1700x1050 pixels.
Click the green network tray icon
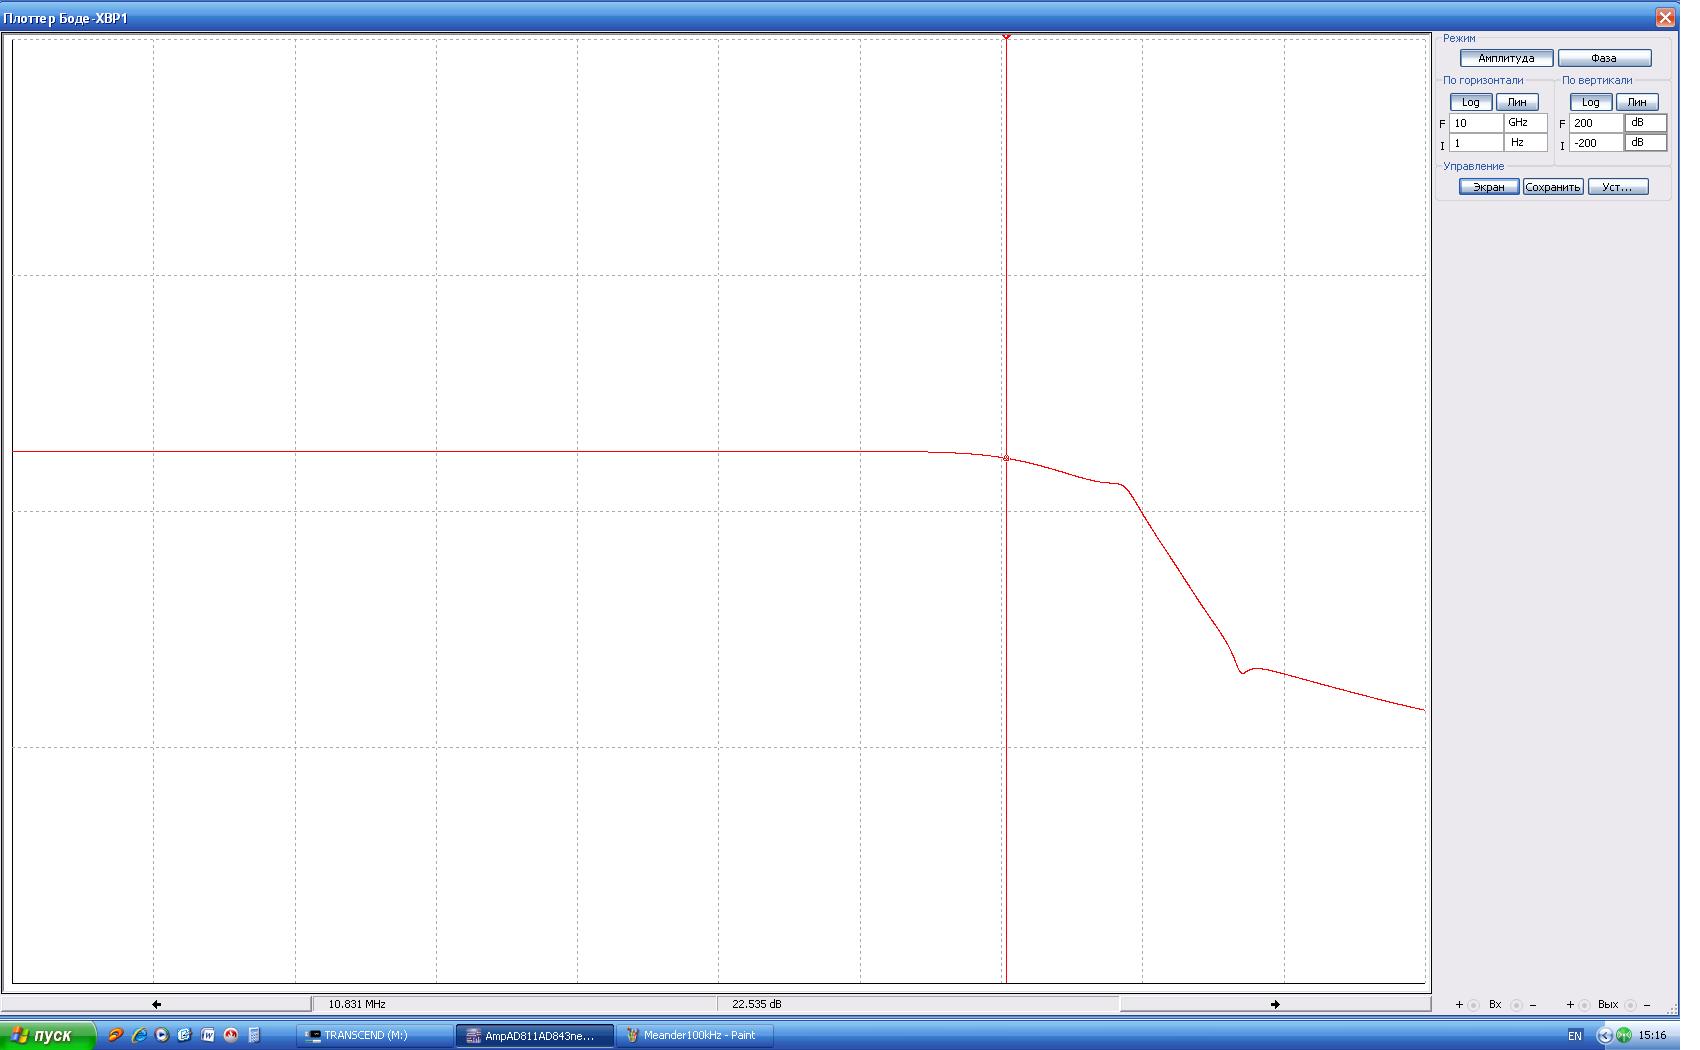1624,1036
